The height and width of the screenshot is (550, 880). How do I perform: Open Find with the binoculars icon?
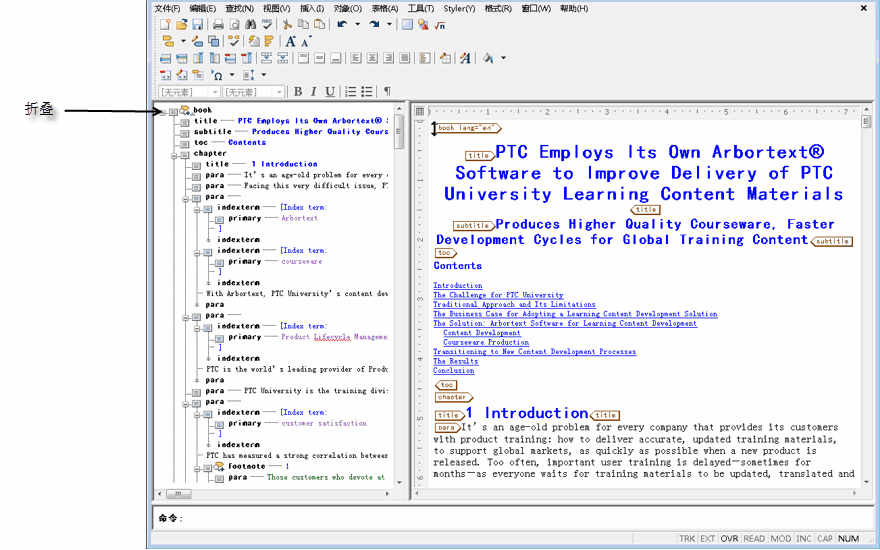click(251, 25)
